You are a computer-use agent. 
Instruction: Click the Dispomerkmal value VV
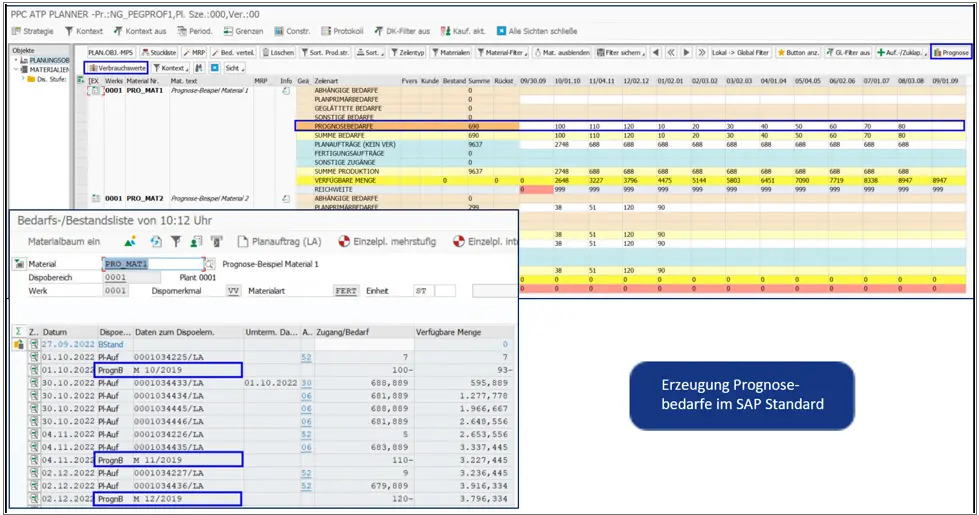(x=233, y=291)
